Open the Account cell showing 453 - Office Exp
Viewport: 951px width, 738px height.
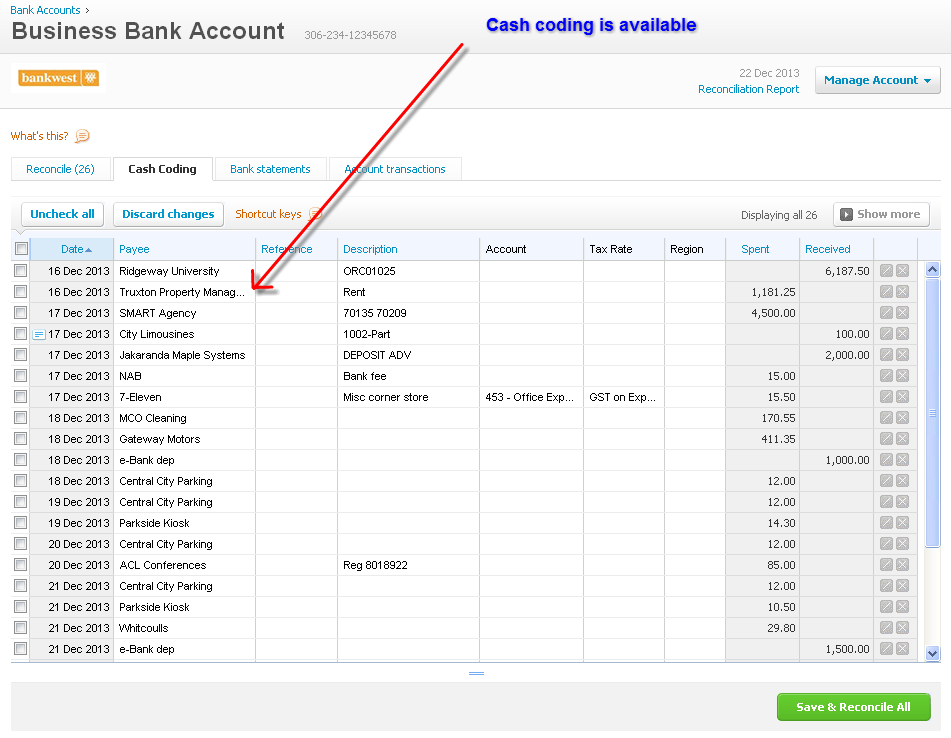[531, 397]
